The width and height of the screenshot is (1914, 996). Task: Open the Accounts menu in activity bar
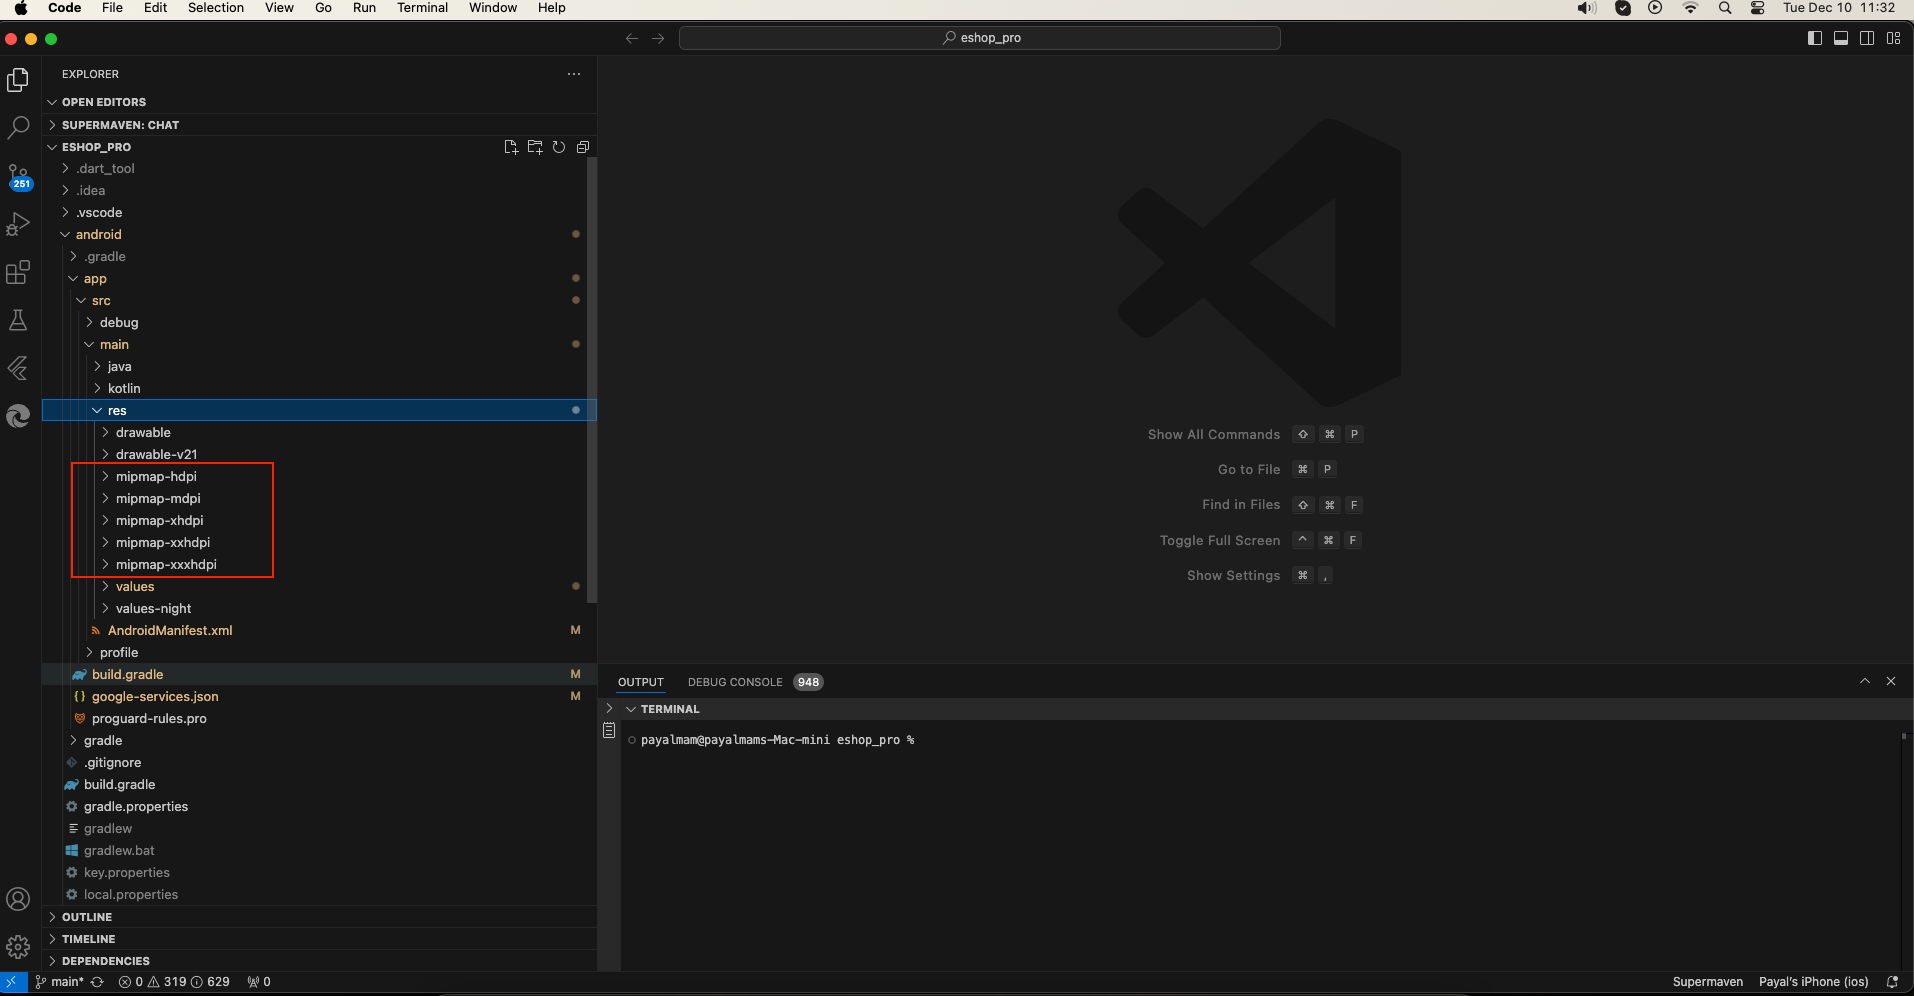coord(18,899)
